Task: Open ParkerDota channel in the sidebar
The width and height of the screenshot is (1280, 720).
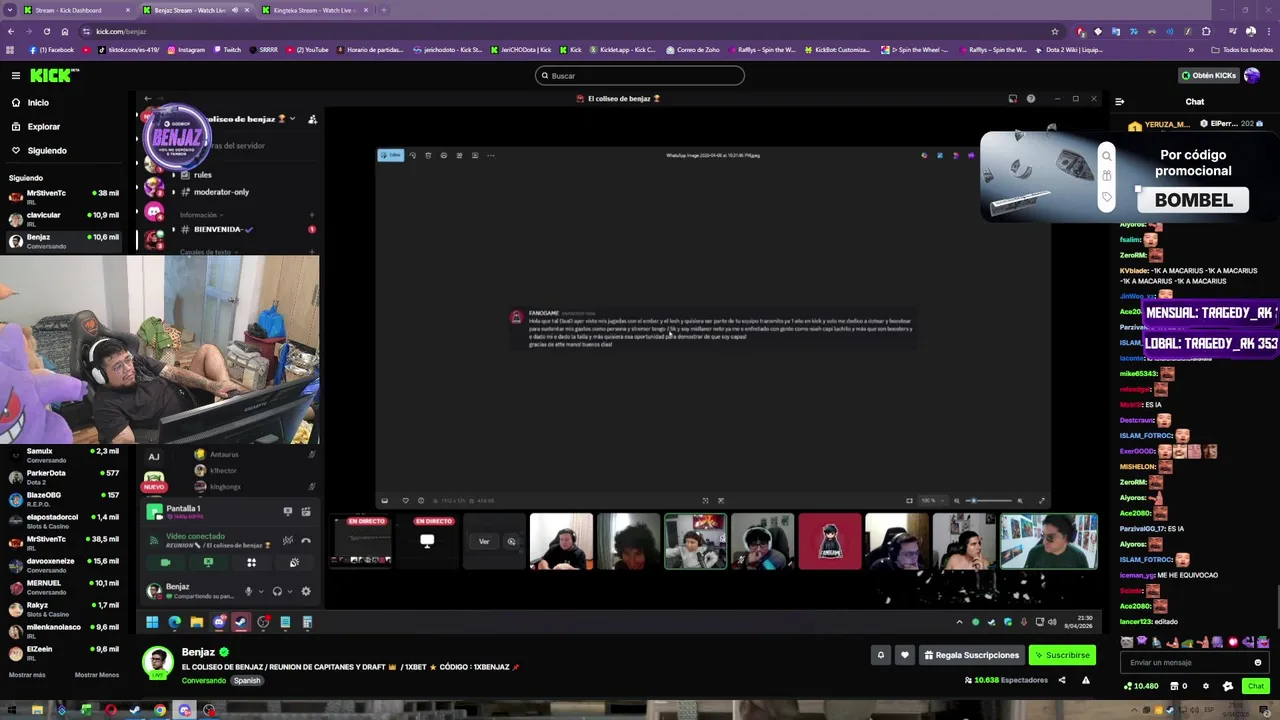Action: (x=64, y=477)
